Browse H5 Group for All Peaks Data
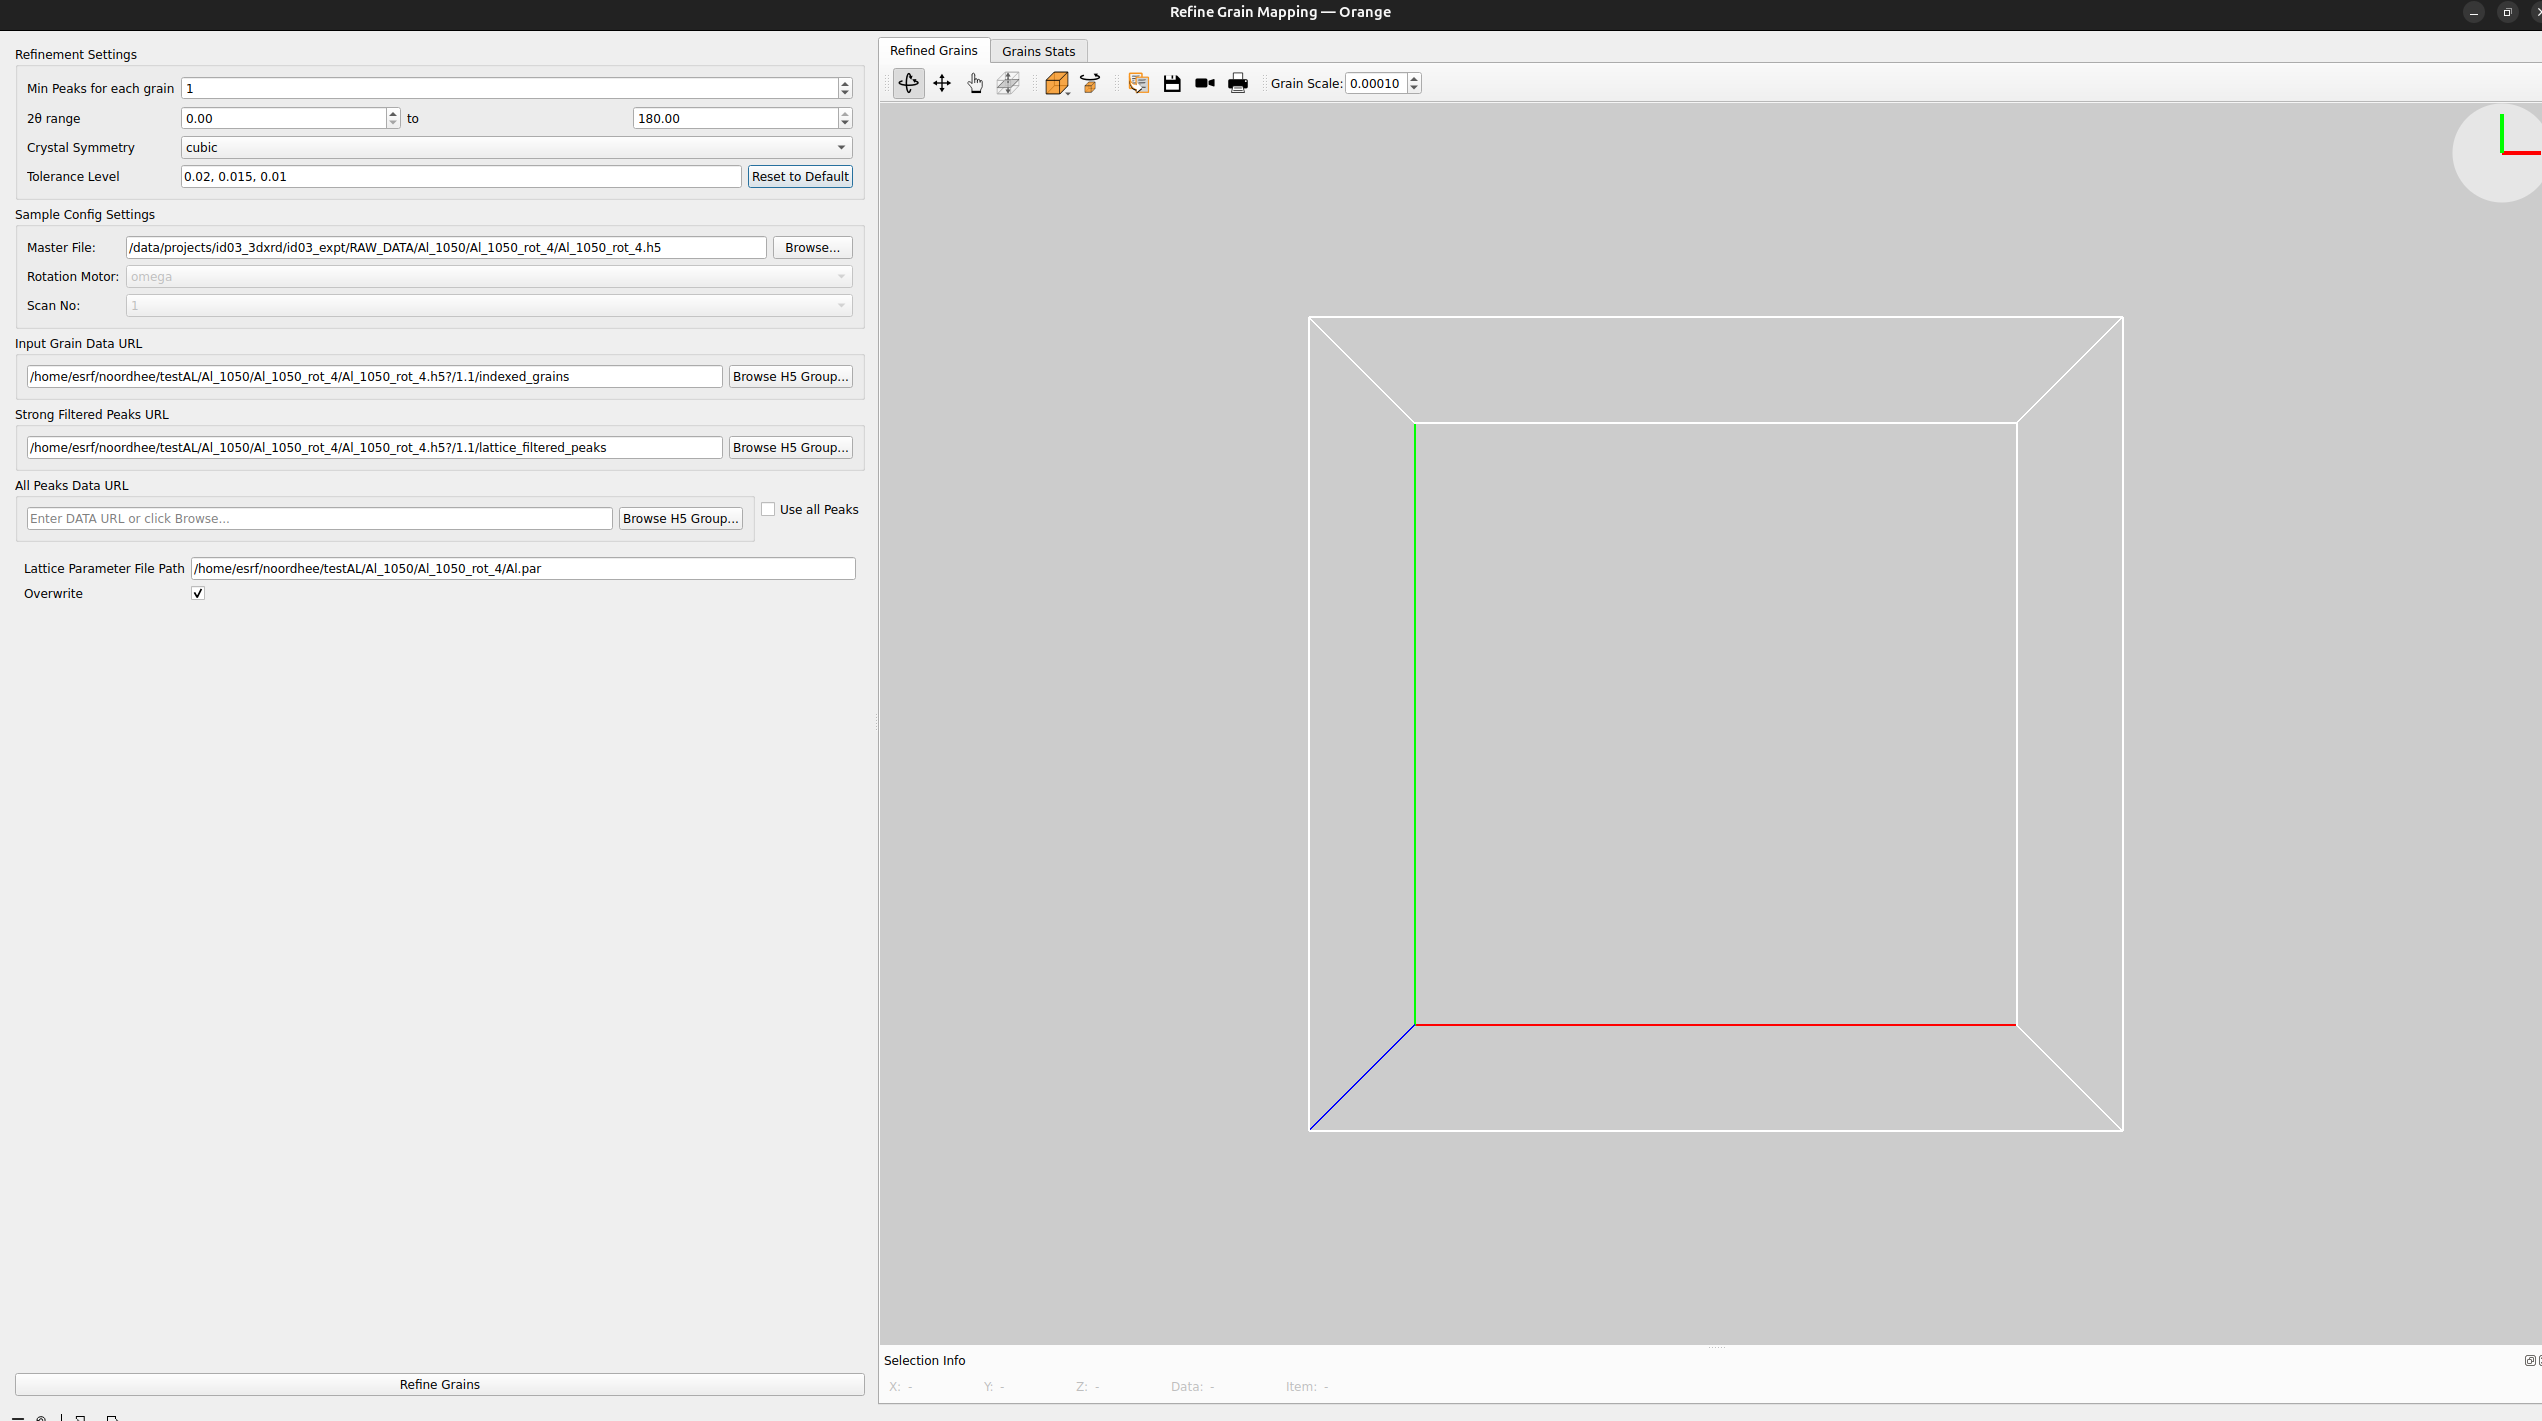 tap(680, 518)
